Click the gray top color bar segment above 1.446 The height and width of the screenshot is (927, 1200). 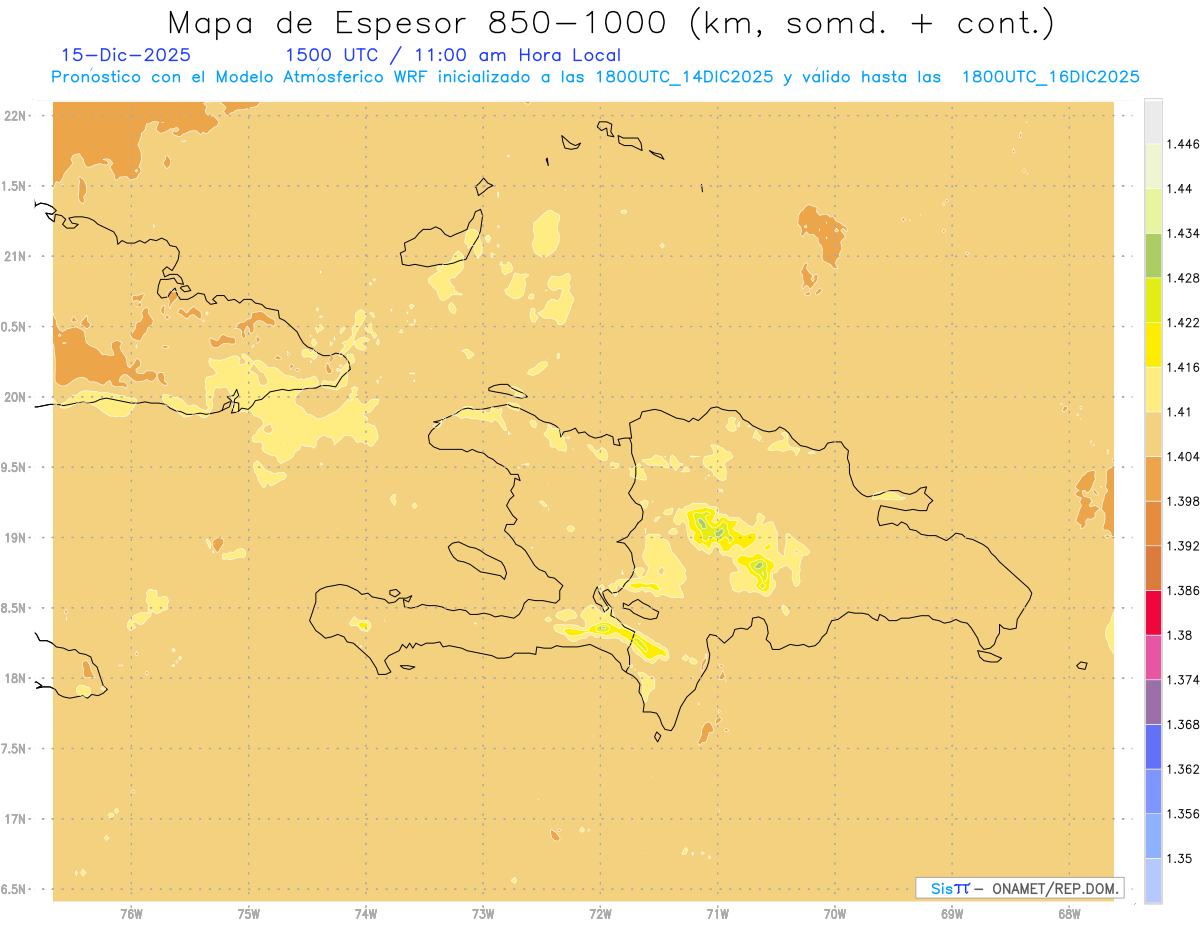click(1154, 121)
